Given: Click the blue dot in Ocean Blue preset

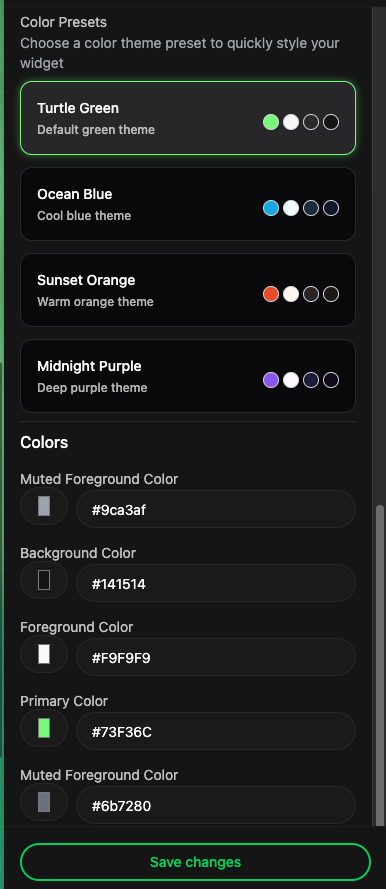Looking at the screenshot, I should (271, 208).
